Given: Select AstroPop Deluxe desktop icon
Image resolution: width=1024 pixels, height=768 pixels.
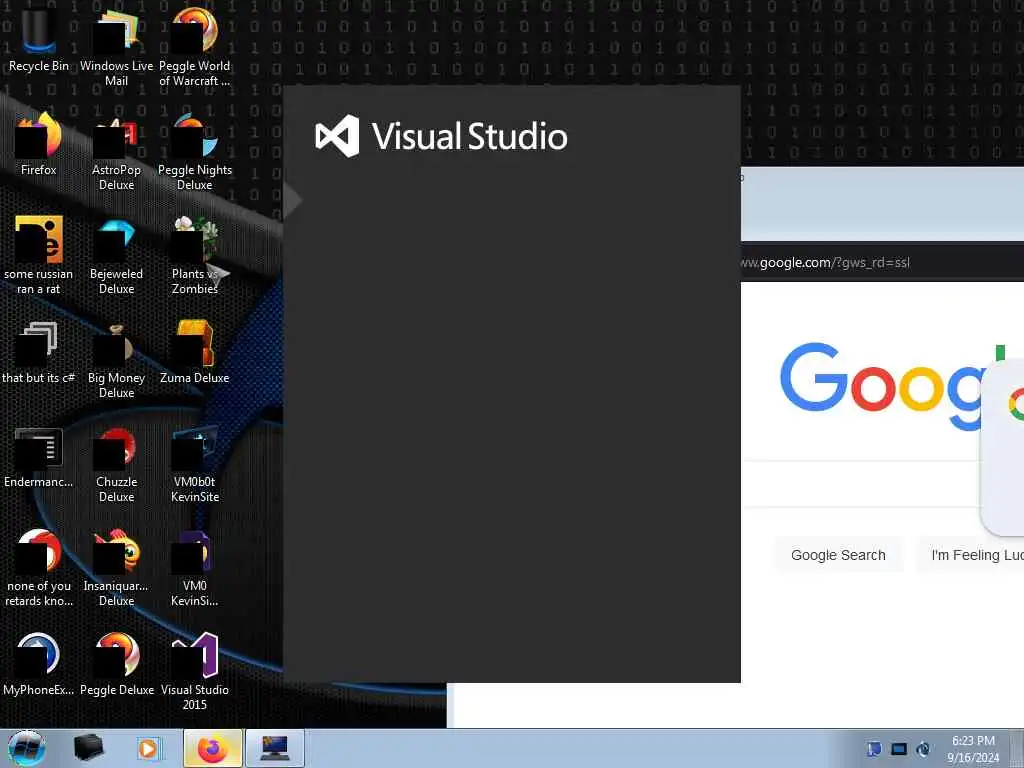Looking at the screenshot, I should tap(116, 152).
